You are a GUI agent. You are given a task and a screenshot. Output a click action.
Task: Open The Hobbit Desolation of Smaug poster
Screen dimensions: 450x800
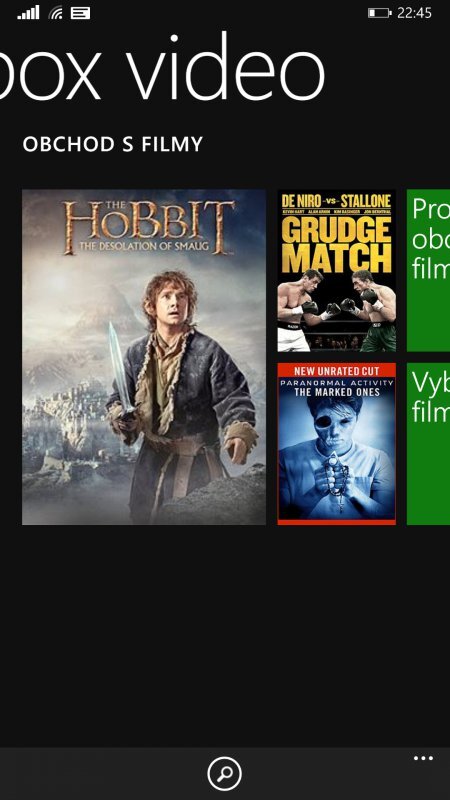[144, 357]
